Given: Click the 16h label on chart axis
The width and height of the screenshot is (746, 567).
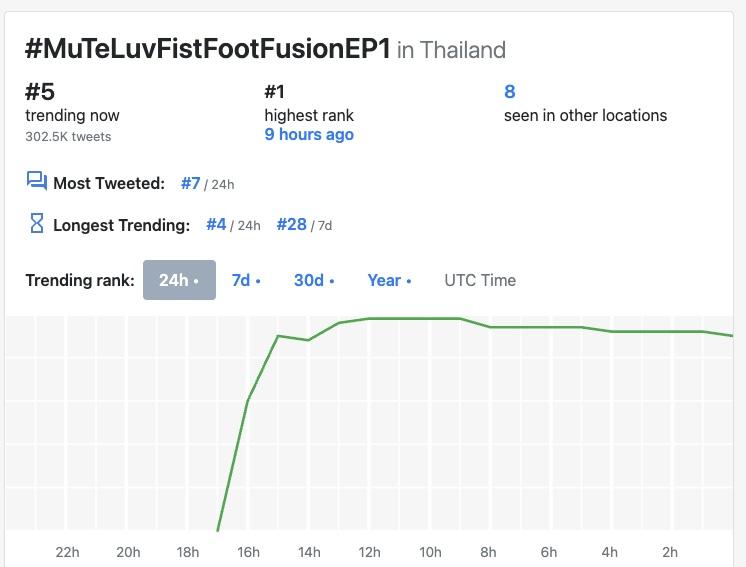Looking at the screenshot, I should pyautogui.click(x=249, y=552).
